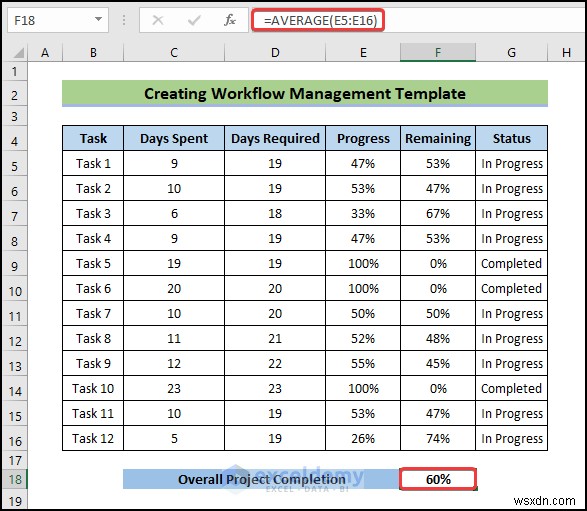Click the Overall Project Completion label cell
This screenshot has width=587, height=511.
click(x=261, y=479)
